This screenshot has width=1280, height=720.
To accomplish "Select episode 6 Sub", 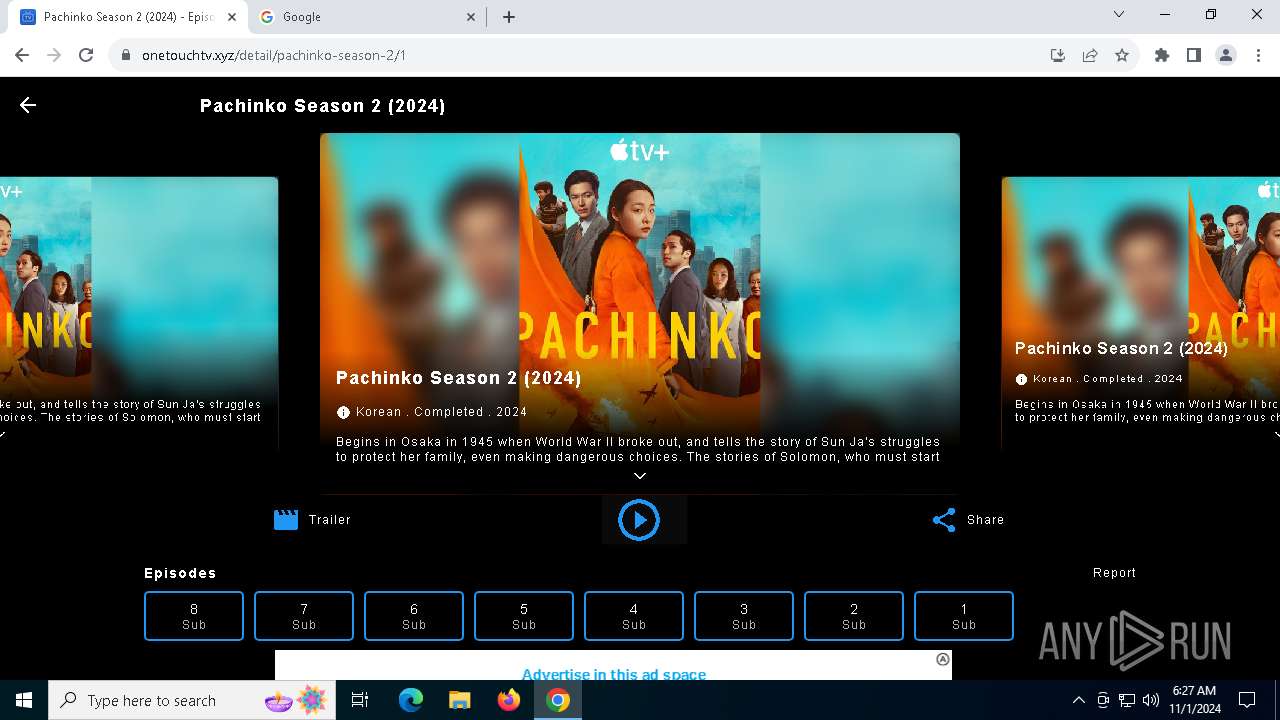I will pos(414,616).
